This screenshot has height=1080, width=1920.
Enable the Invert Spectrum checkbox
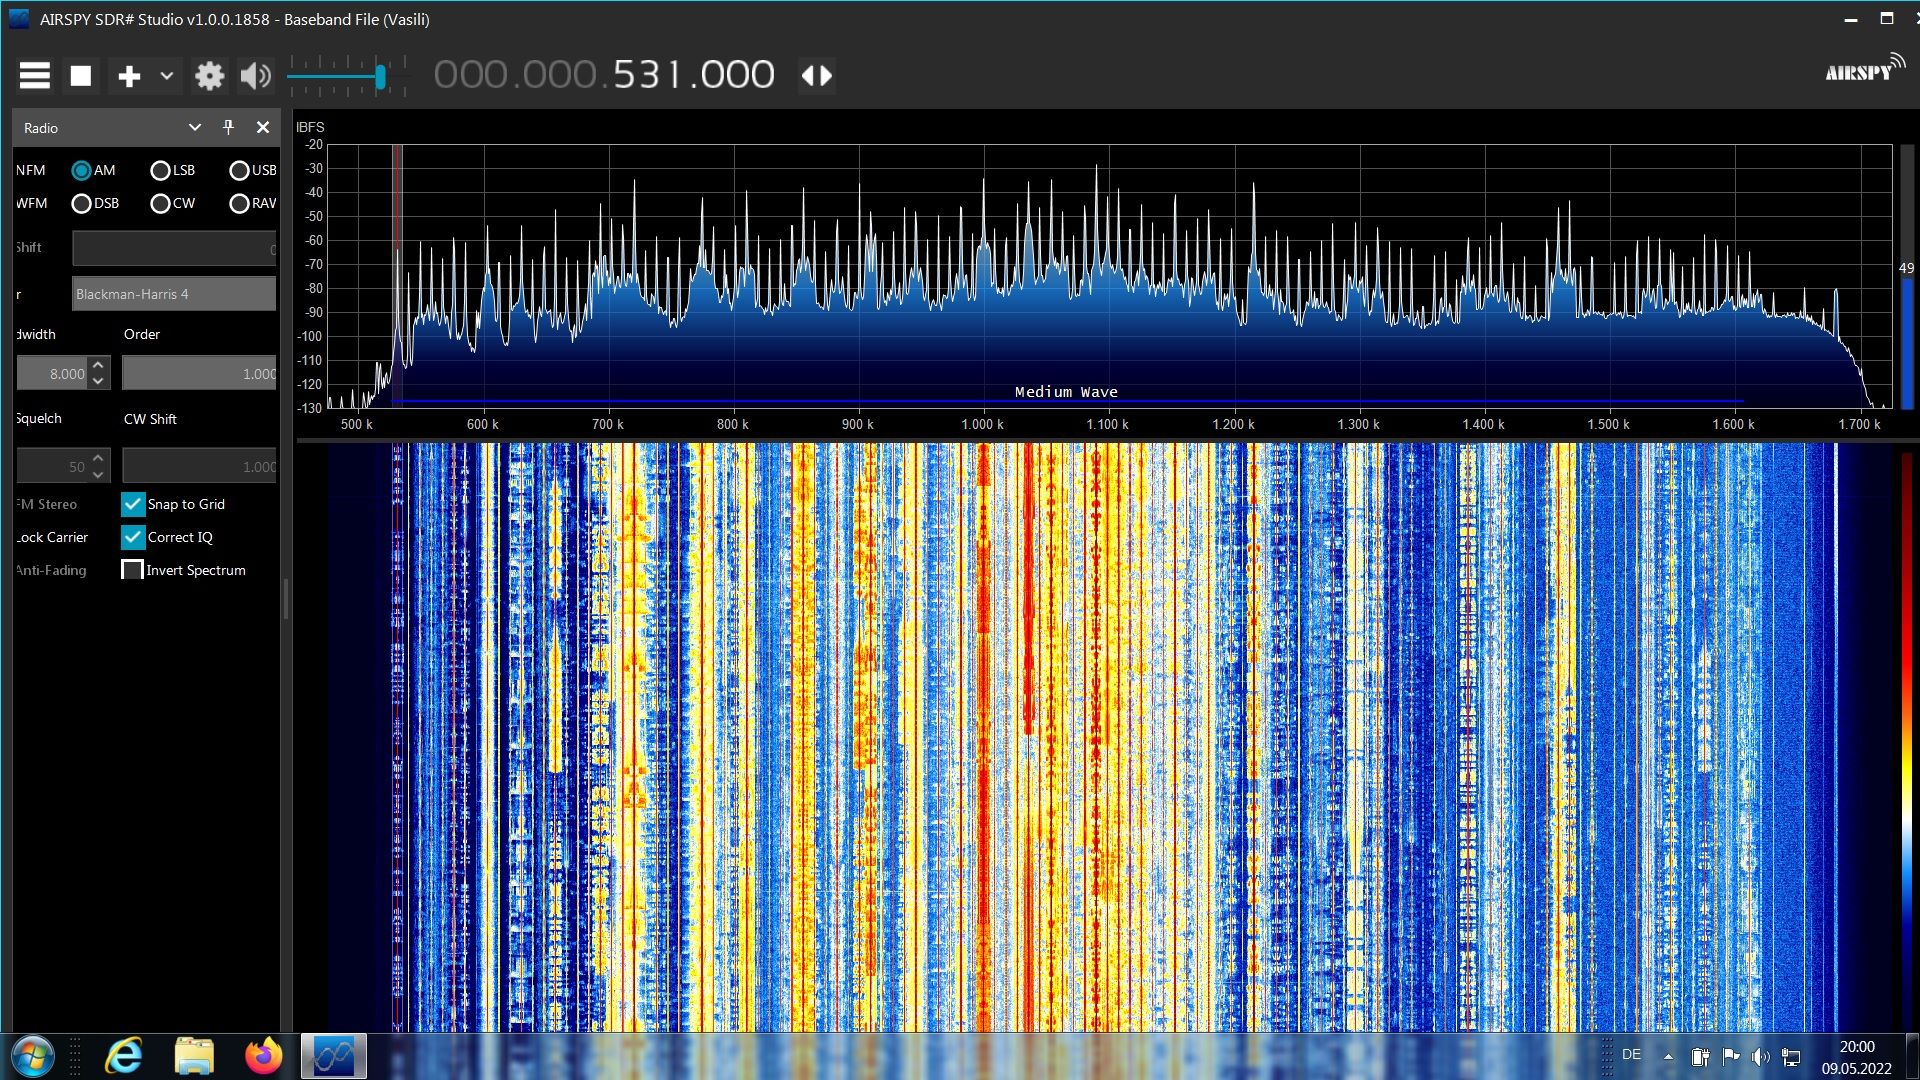pos(132,570)
